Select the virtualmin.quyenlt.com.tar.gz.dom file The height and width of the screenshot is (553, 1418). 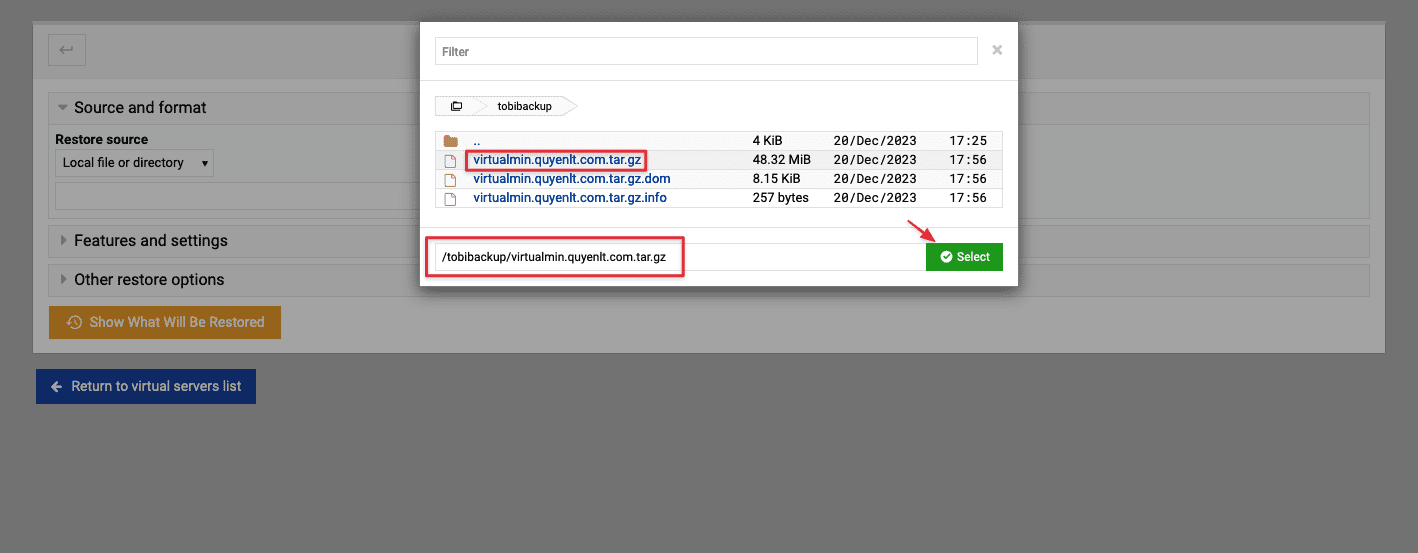click(571, 179)
